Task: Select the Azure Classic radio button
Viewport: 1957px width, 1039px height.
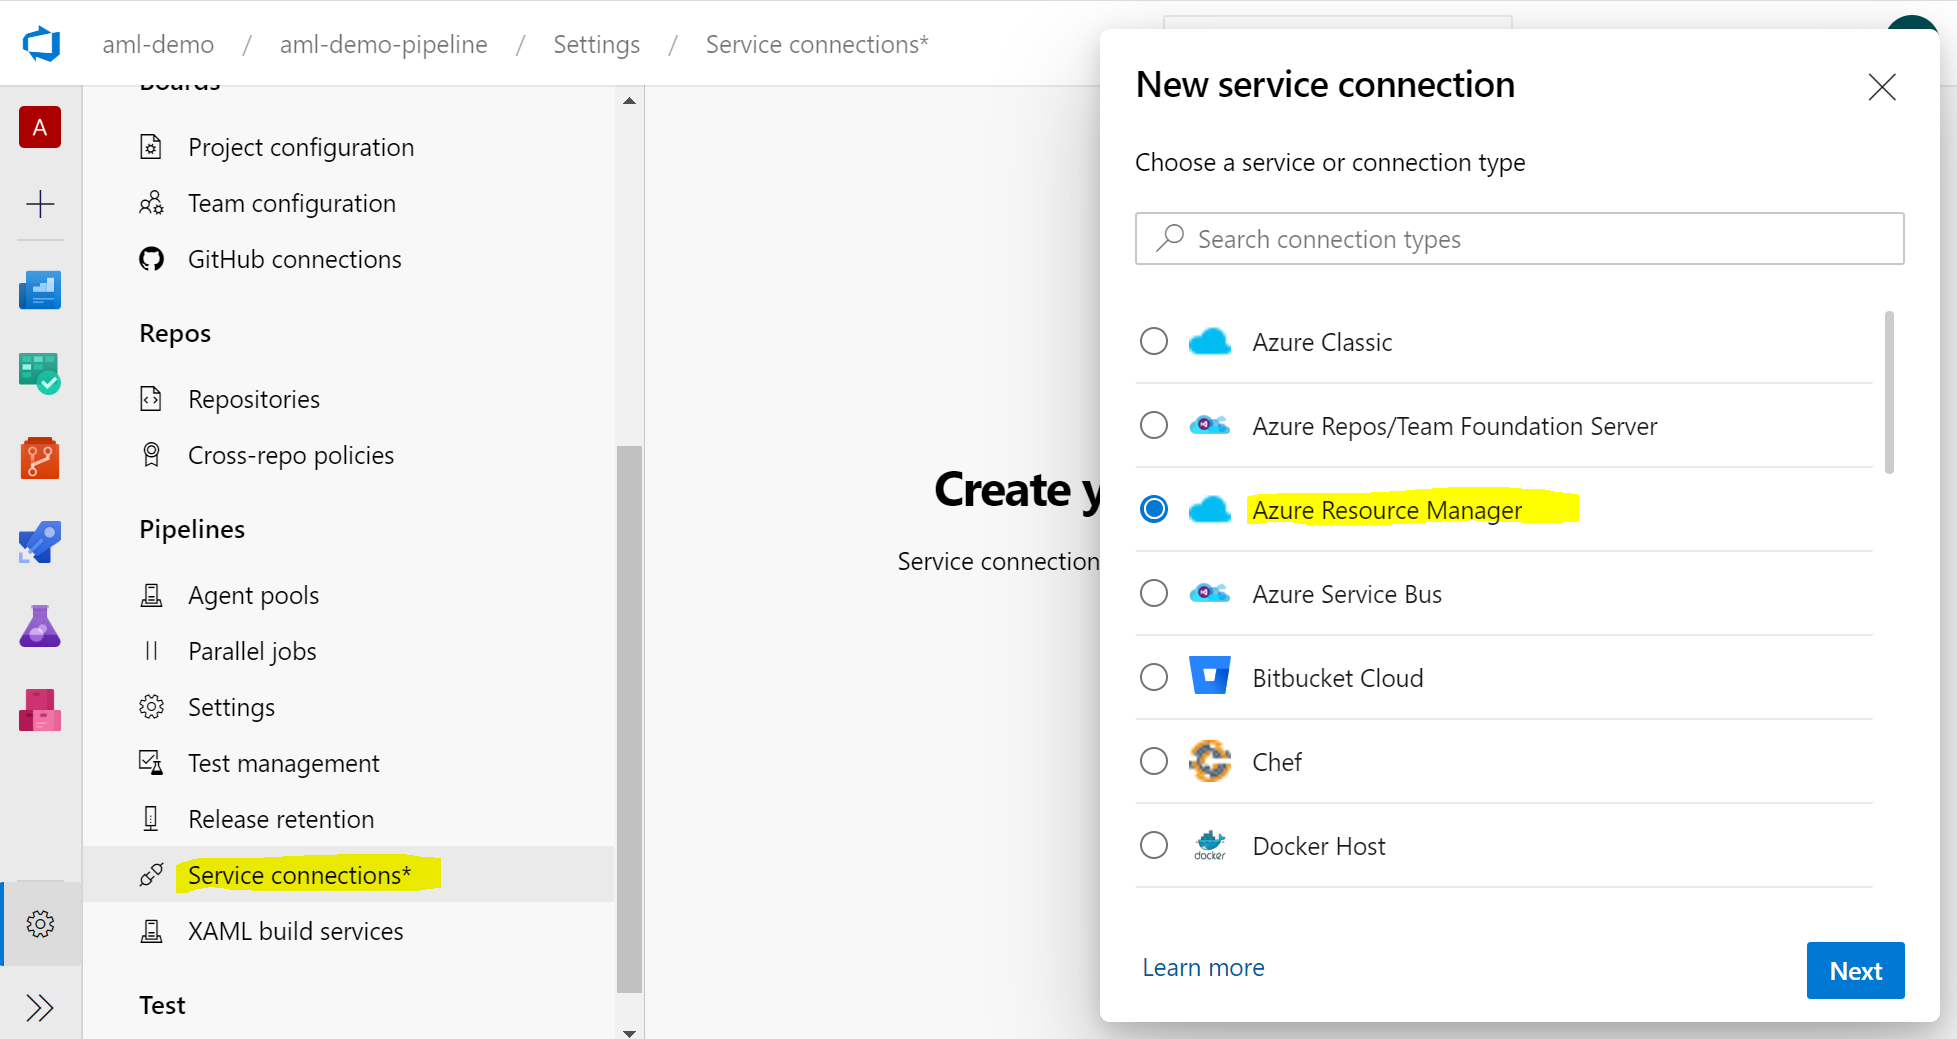Action: point(1154,341)
